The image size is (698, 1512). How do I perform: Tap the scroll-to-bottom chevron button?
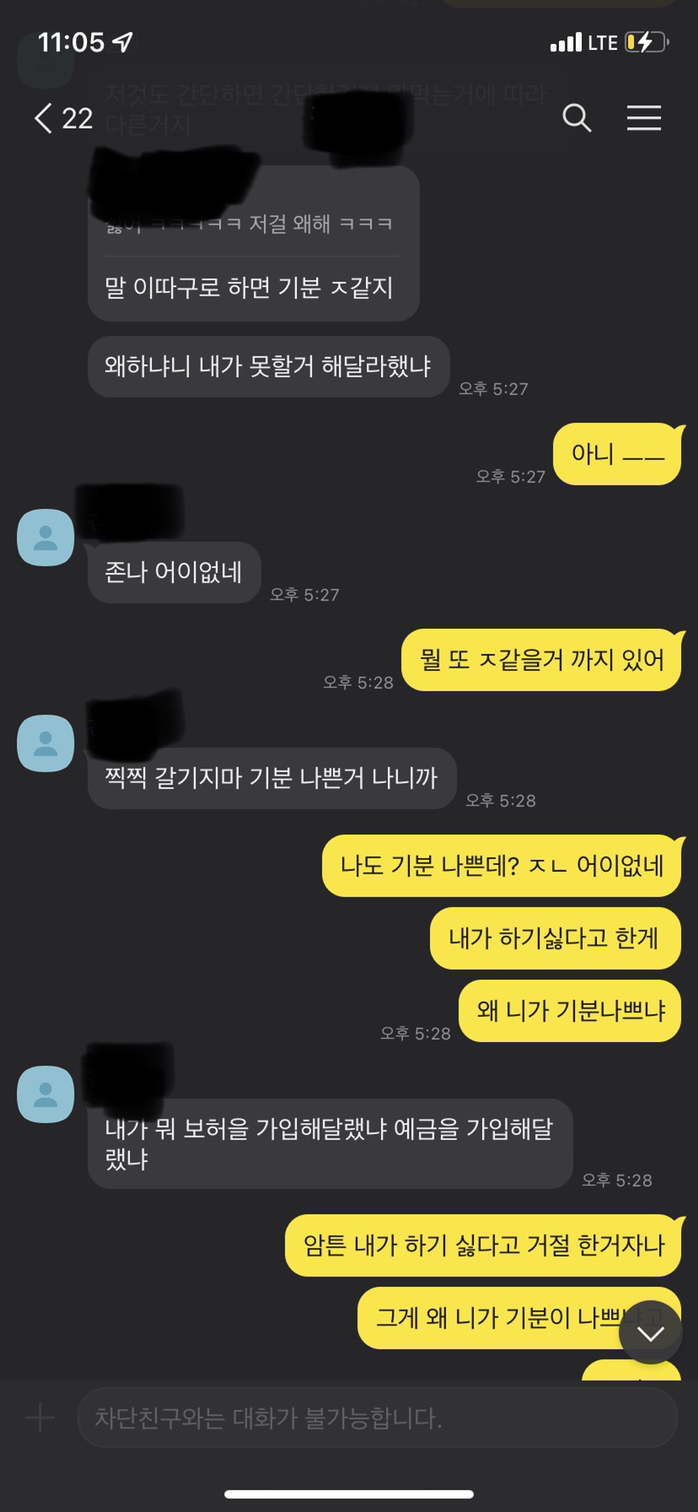tap(651, 1333)
